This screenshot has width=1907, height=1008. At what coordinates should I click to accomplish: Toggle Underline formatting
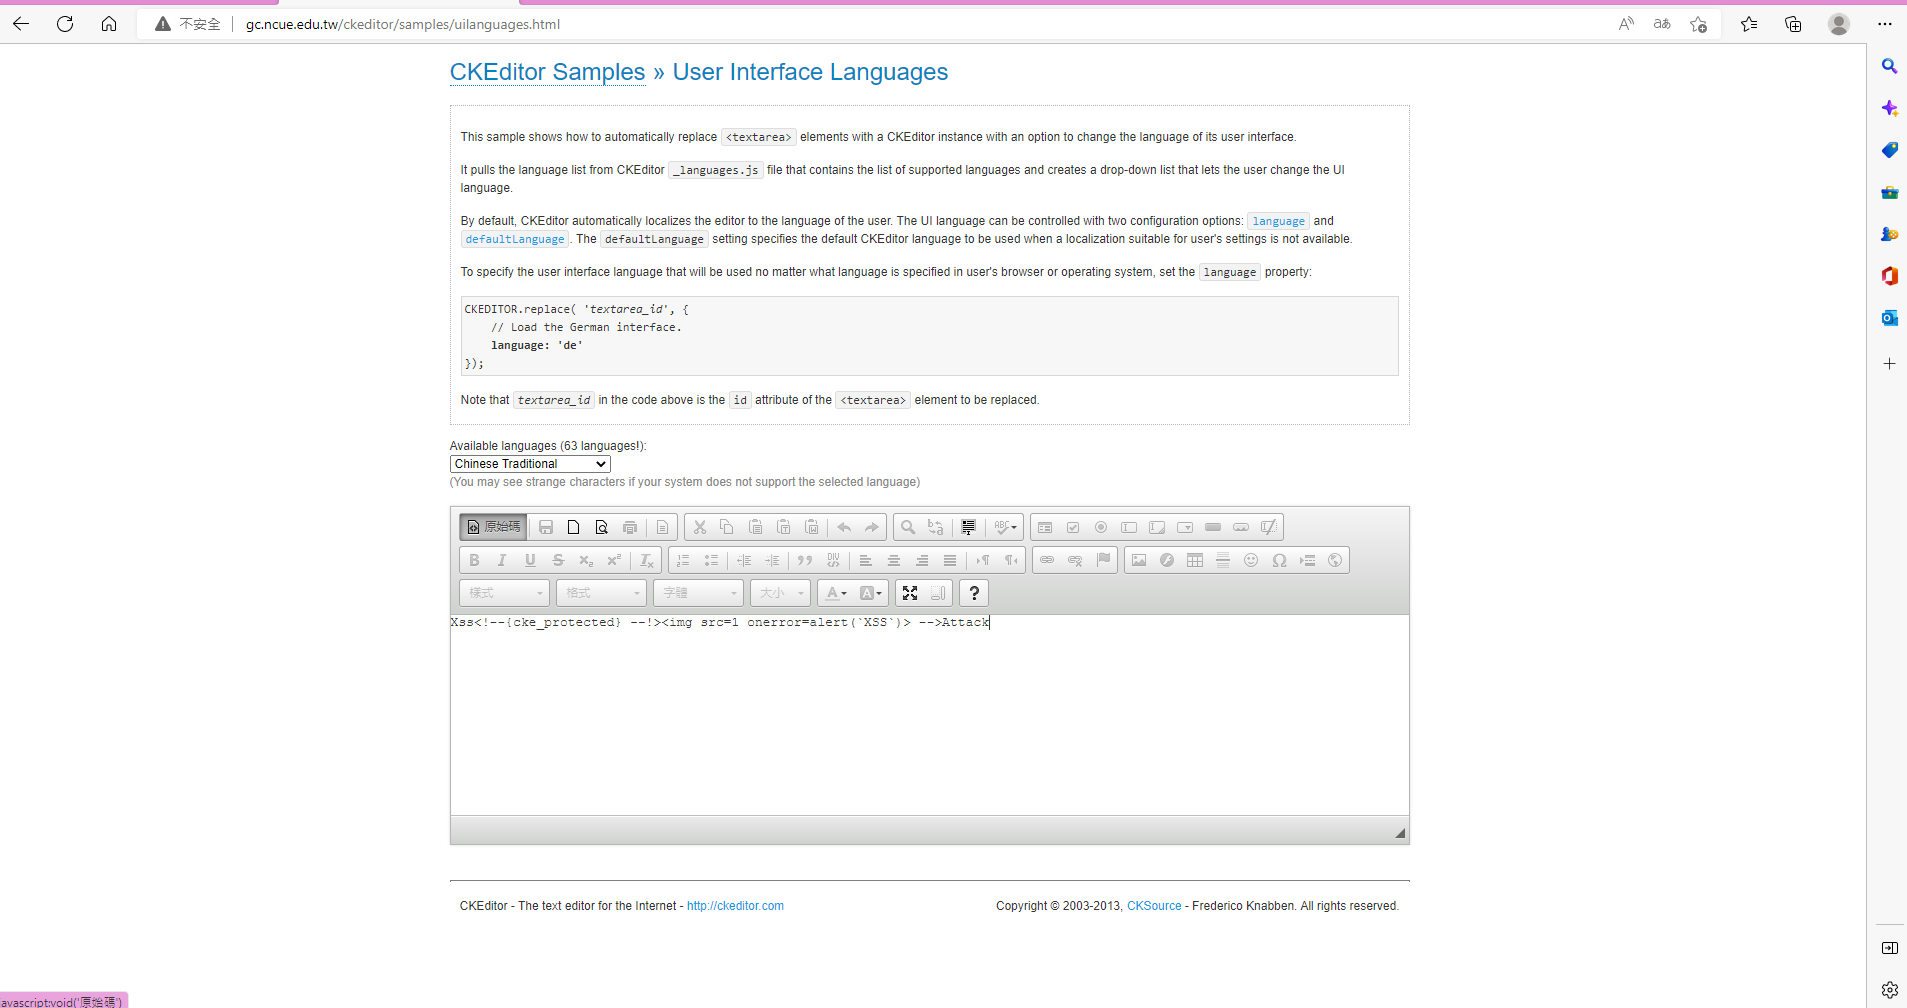pos(530,560)
